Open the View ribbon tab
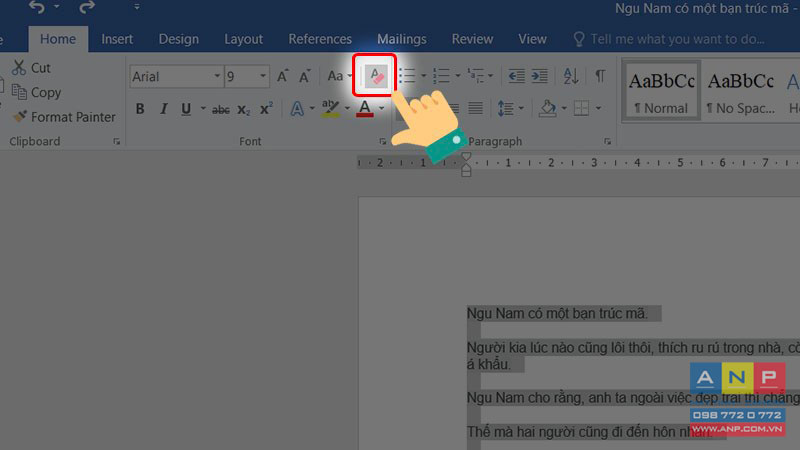800x450 pixels. point(532,39)
